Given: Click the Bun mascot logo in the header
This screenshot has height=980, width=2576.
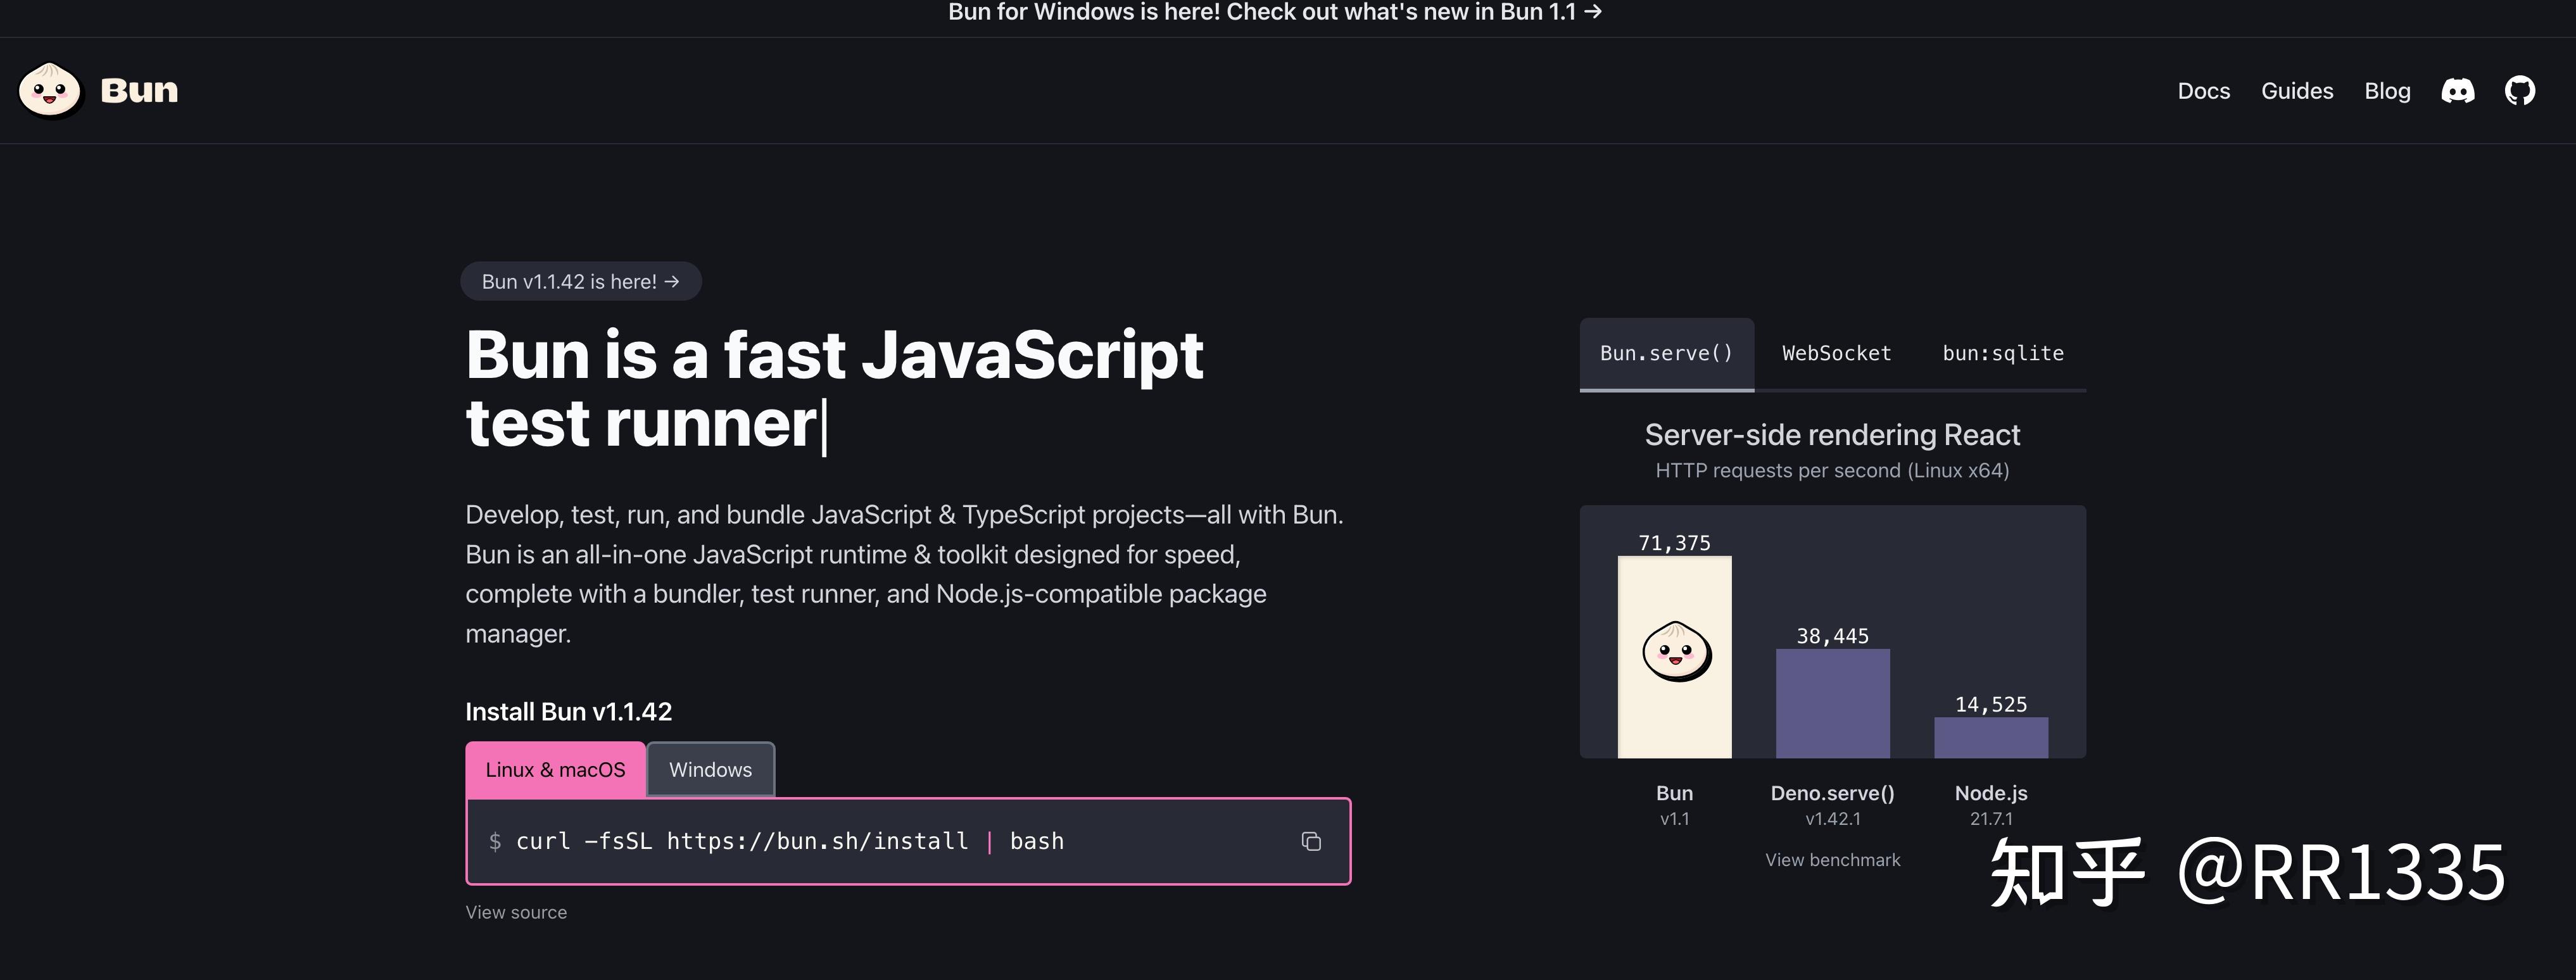Looking at the screenshot, I should [49, 89].
